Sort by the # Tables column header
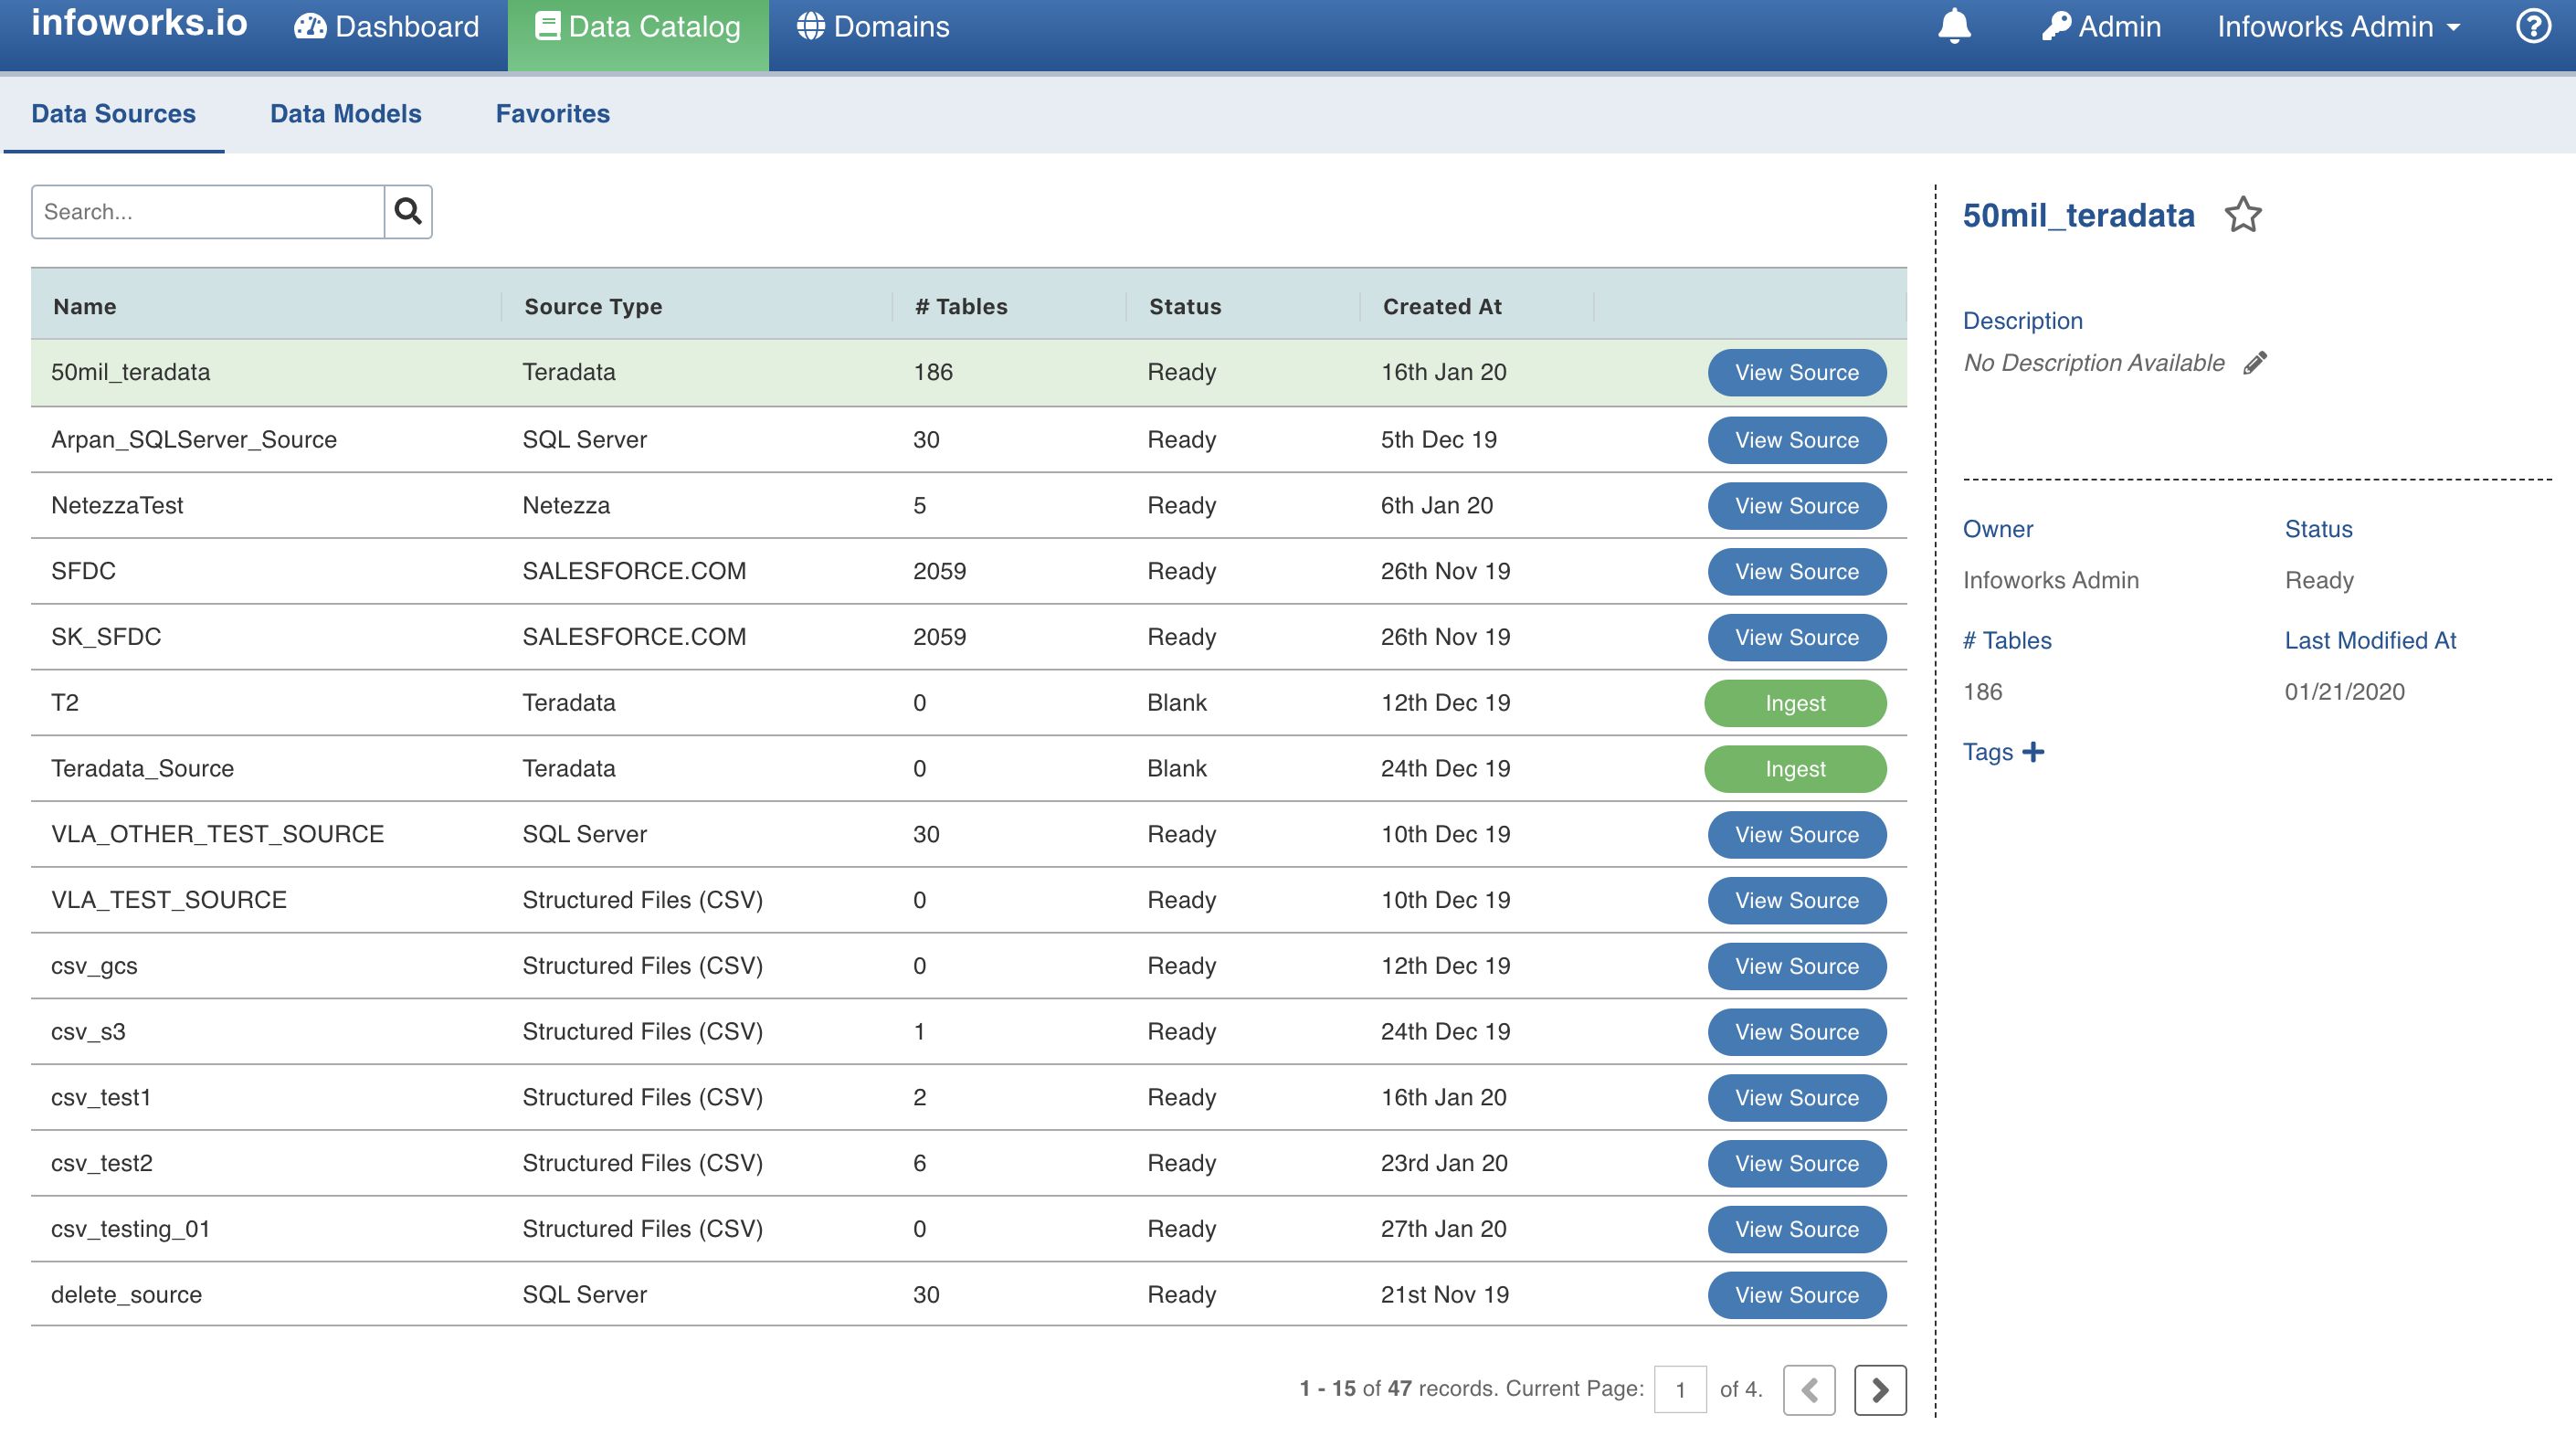 coord(961,306)
